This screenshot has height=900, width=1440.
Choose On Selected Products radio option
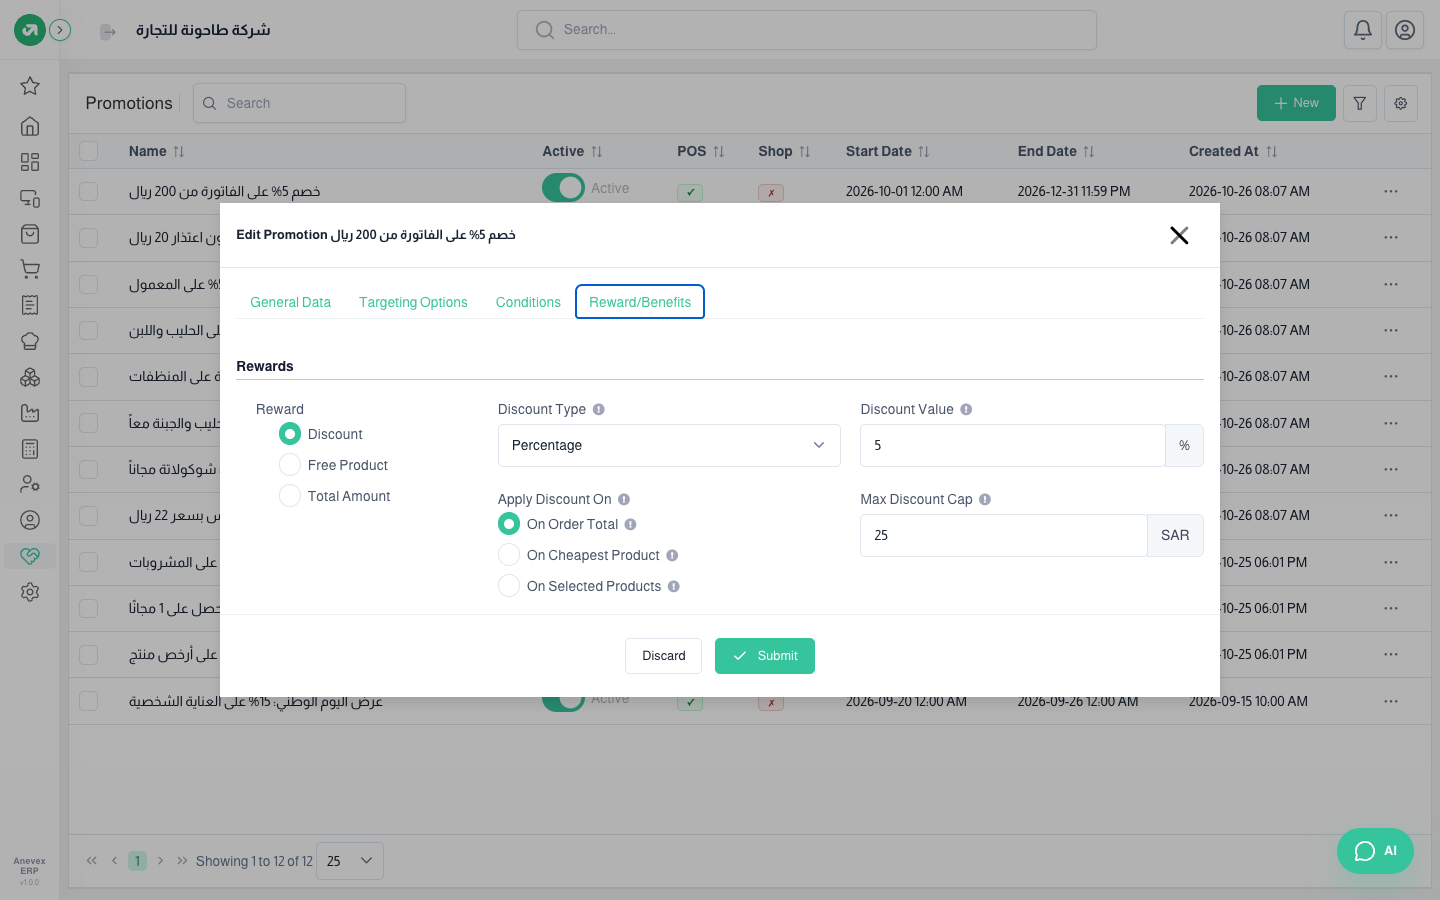[x=509, y=586]
